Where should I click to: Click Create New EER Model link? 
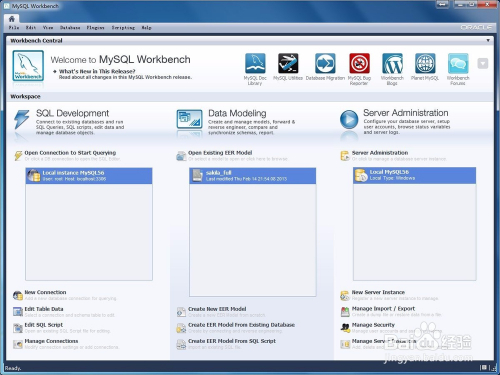[x=217, y=309]
